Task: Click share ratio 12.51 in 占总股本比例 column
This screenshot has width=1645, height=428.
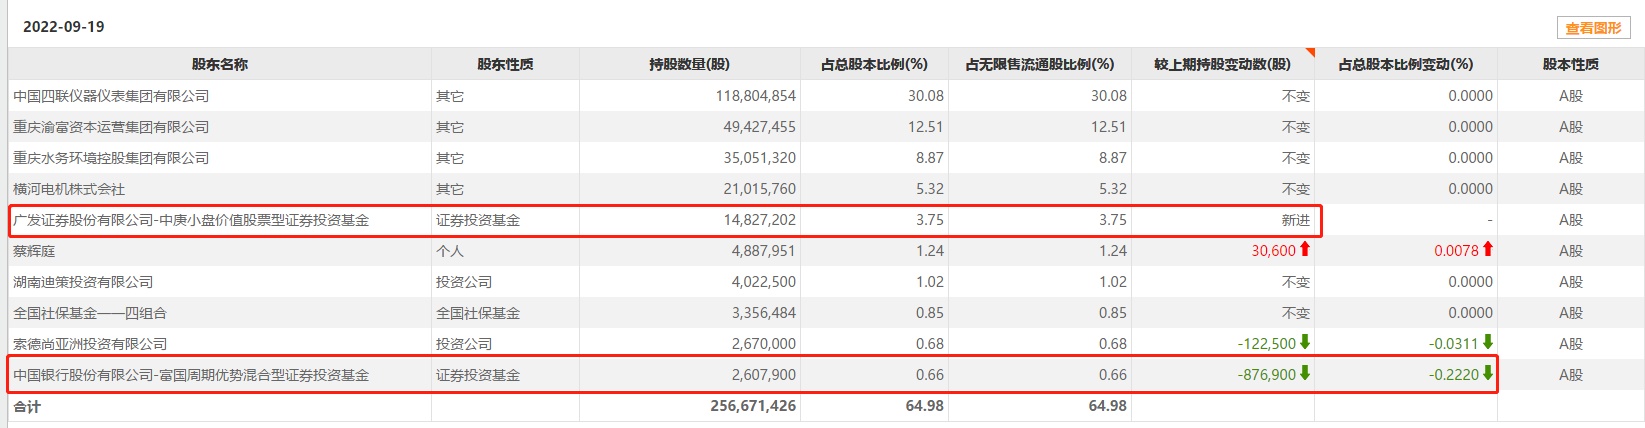Action: pyautogui.click(x=925, y=127)
